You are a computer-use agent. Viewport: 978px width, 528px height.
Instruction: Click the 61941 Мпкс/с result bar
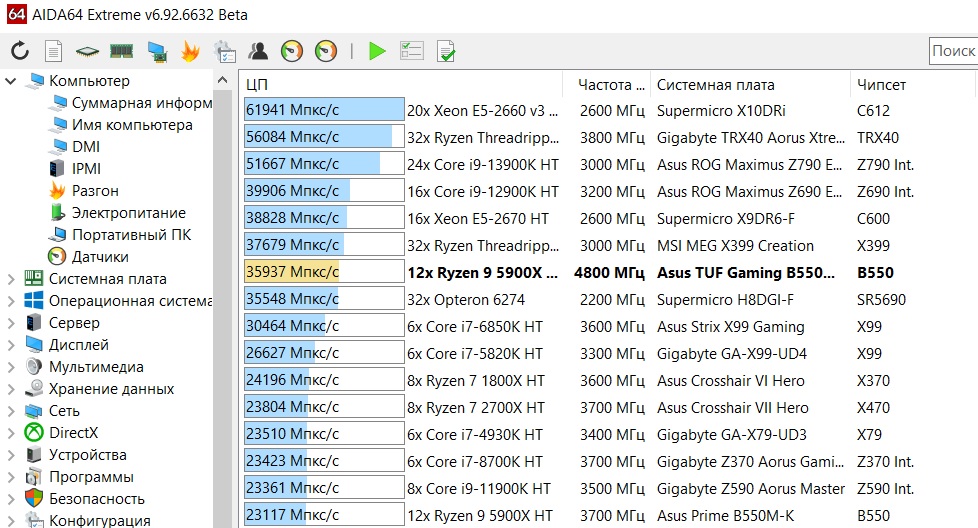324,110
